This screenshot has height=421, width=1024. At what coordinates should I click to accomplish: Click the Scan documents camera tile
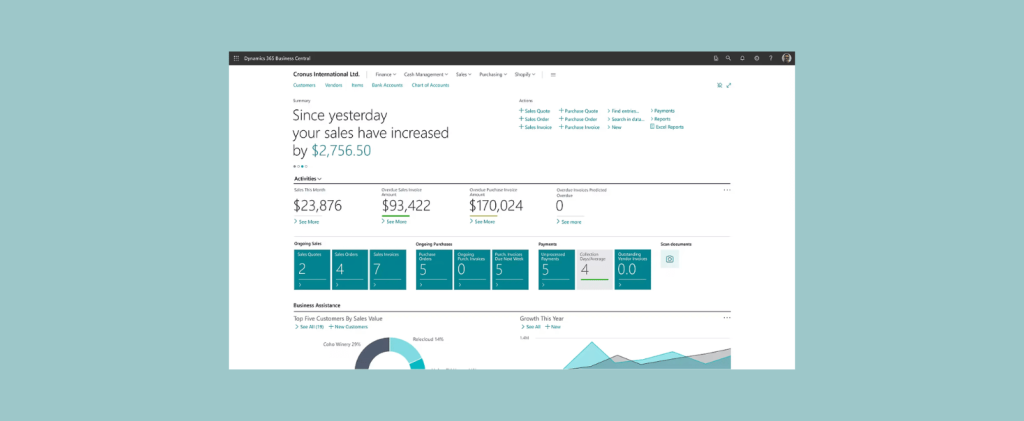[x=670, y=259]
